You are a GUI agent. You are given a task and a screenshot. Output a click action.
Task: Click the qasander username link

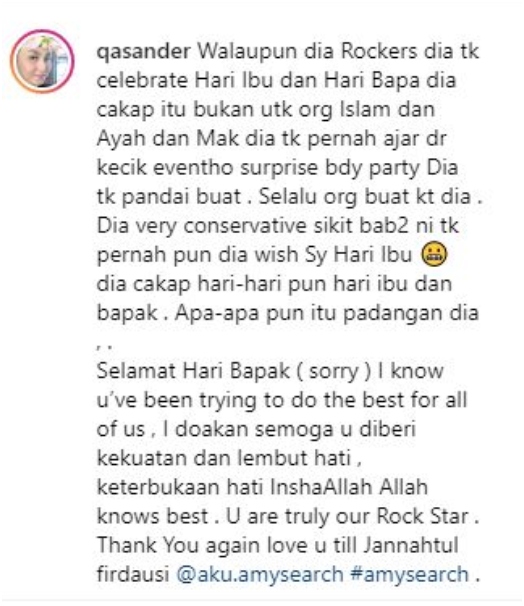pos(144,52)
